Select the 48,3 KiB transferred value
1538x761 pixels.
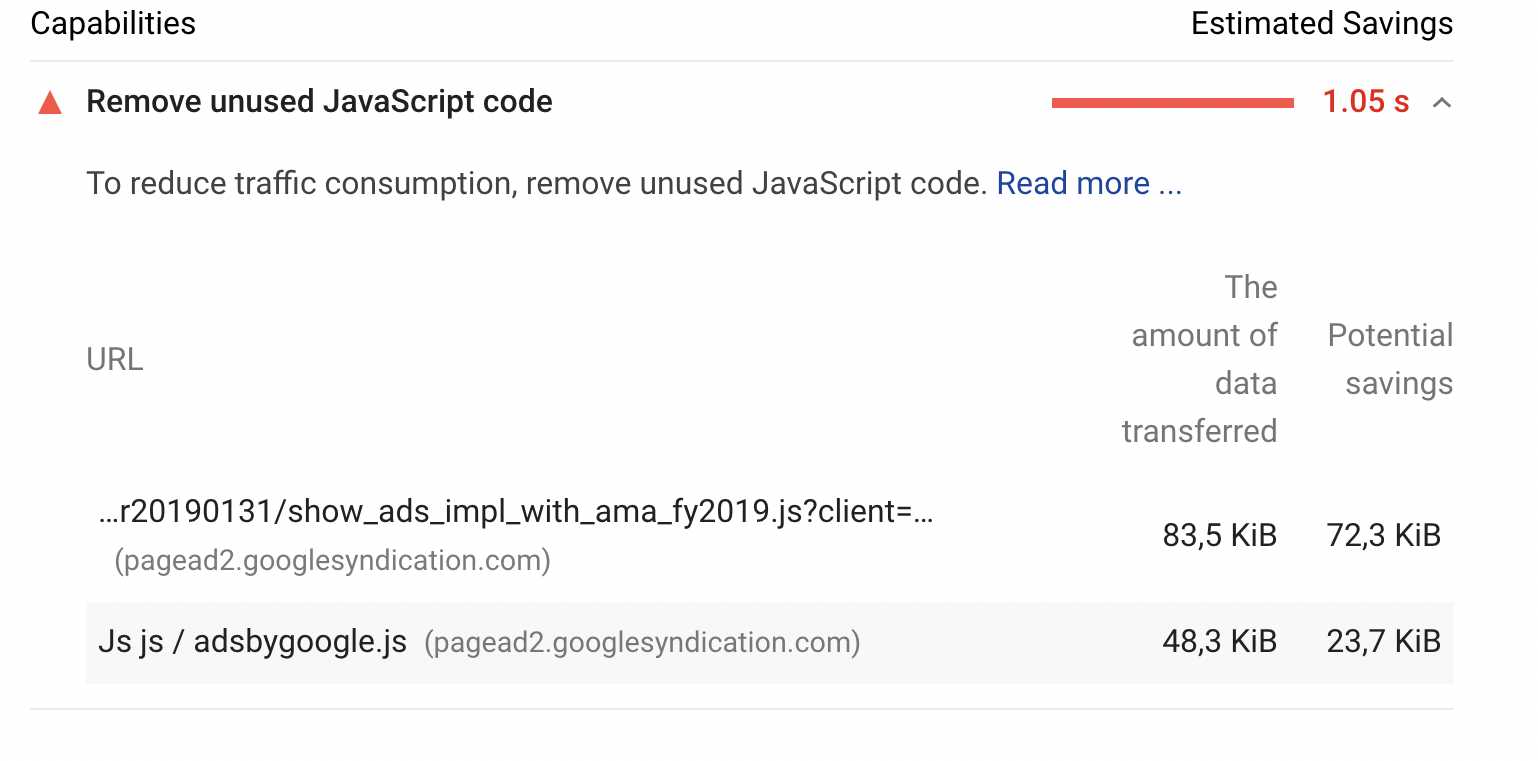click(x=1219, y=642)
